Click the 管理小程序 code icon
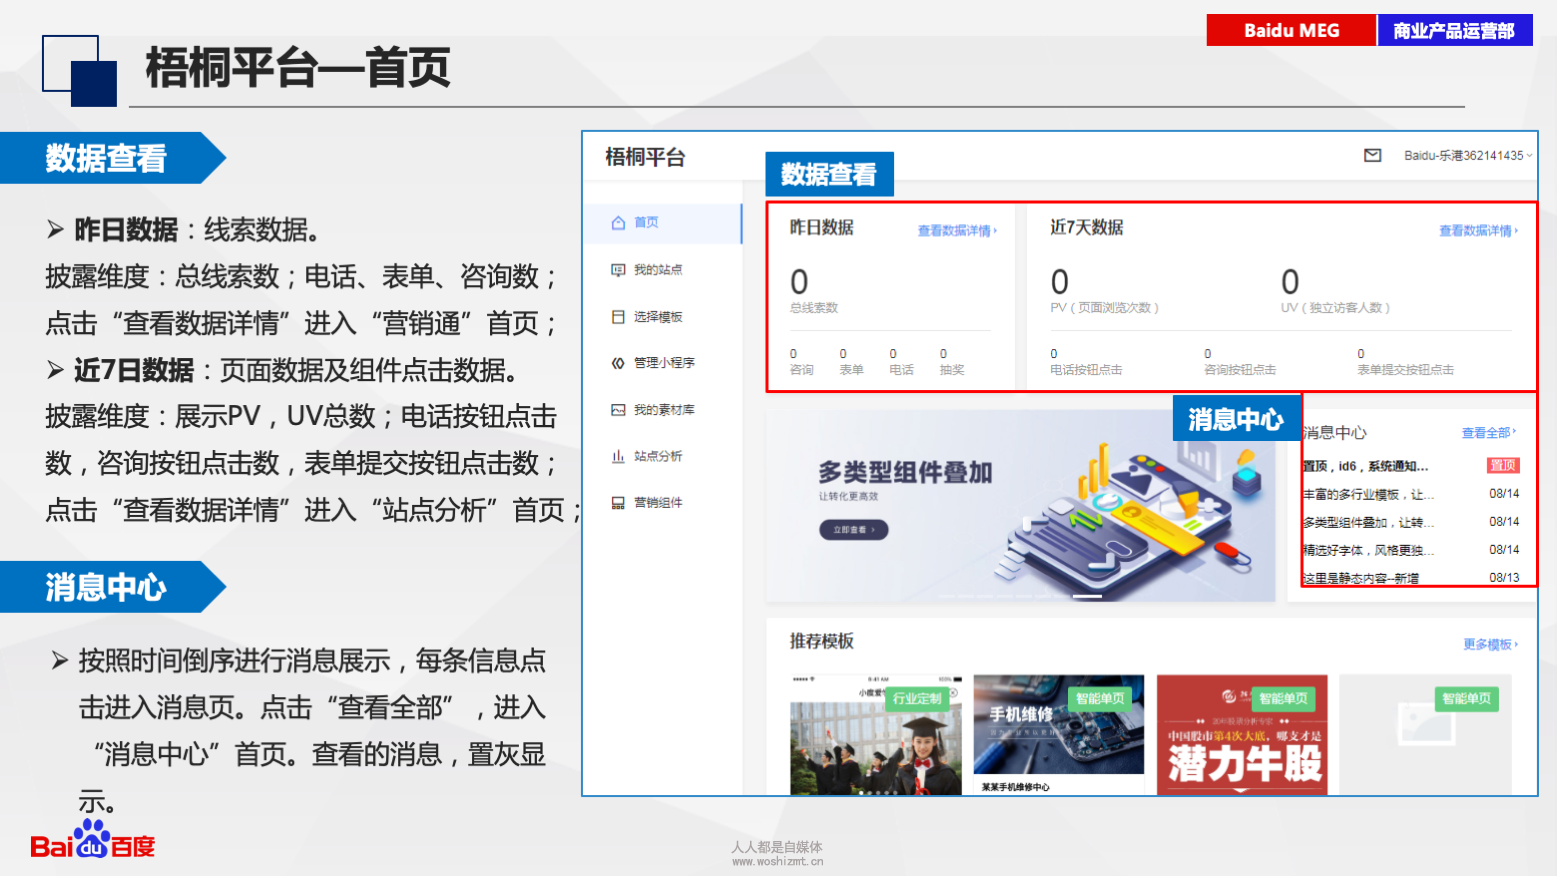Image resolution: width=1557 pixels, height=876 pixels. click(618, 363)
